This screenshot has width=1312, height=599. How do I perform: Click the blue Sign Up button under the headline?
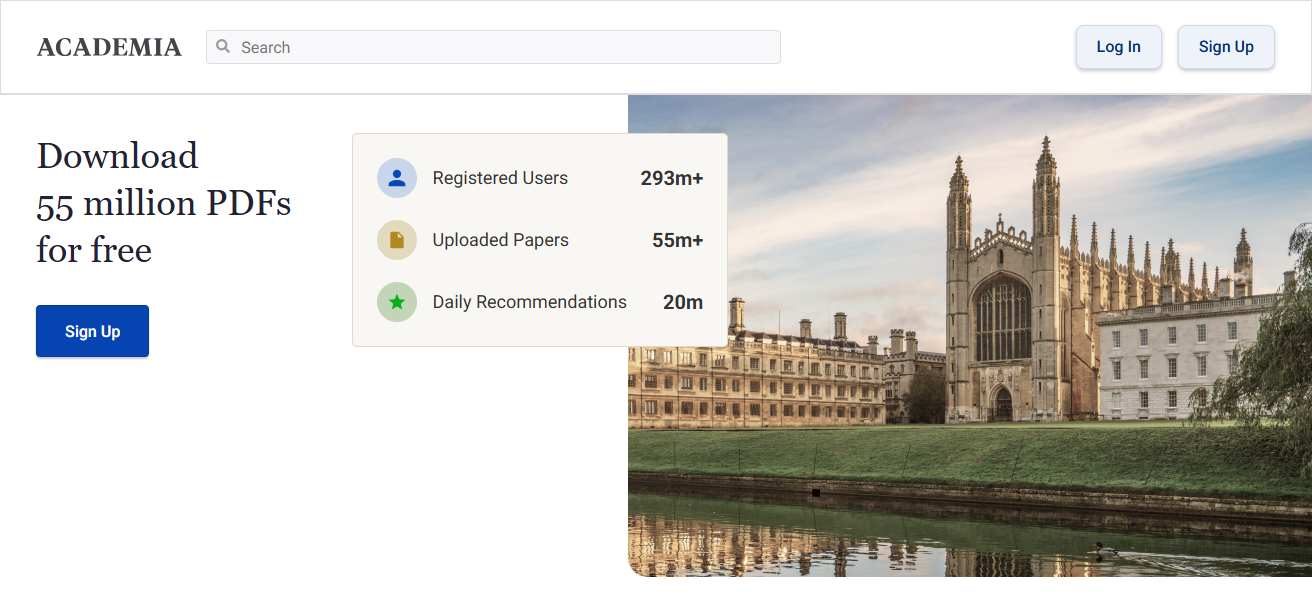[92, 331]
